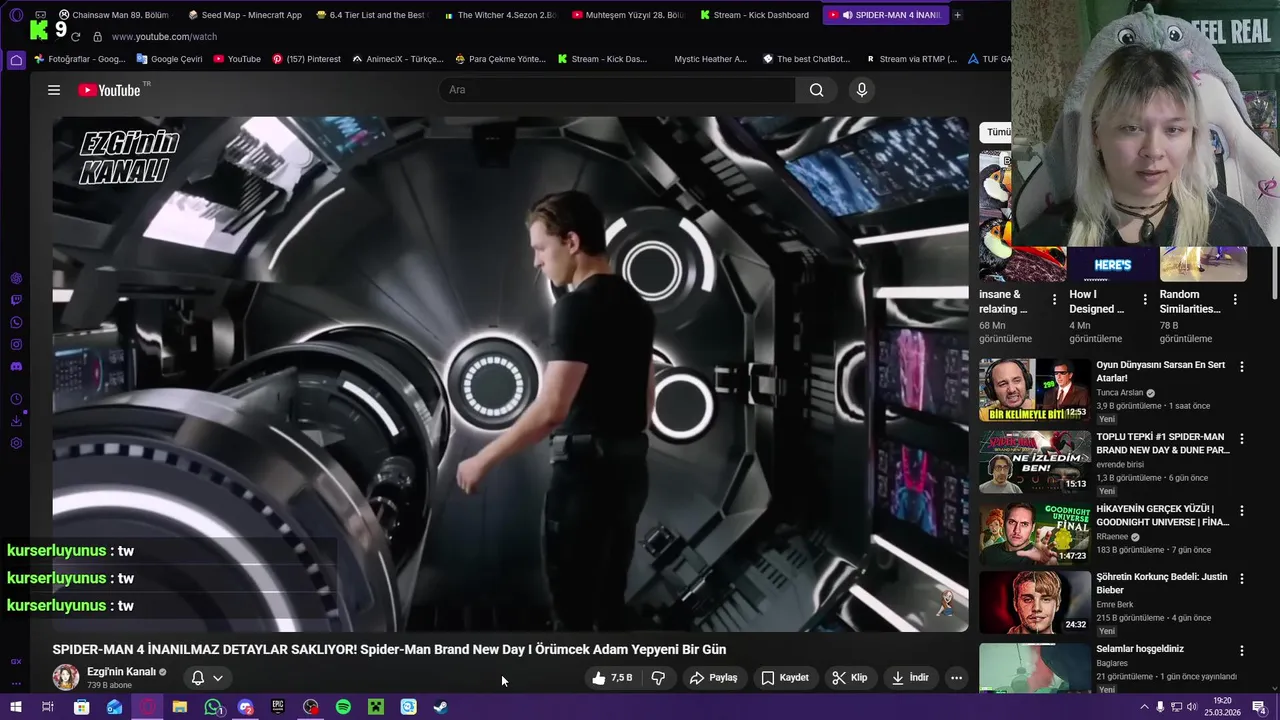Open the browser start page button

pyautogui.click(x=16, y=60)
